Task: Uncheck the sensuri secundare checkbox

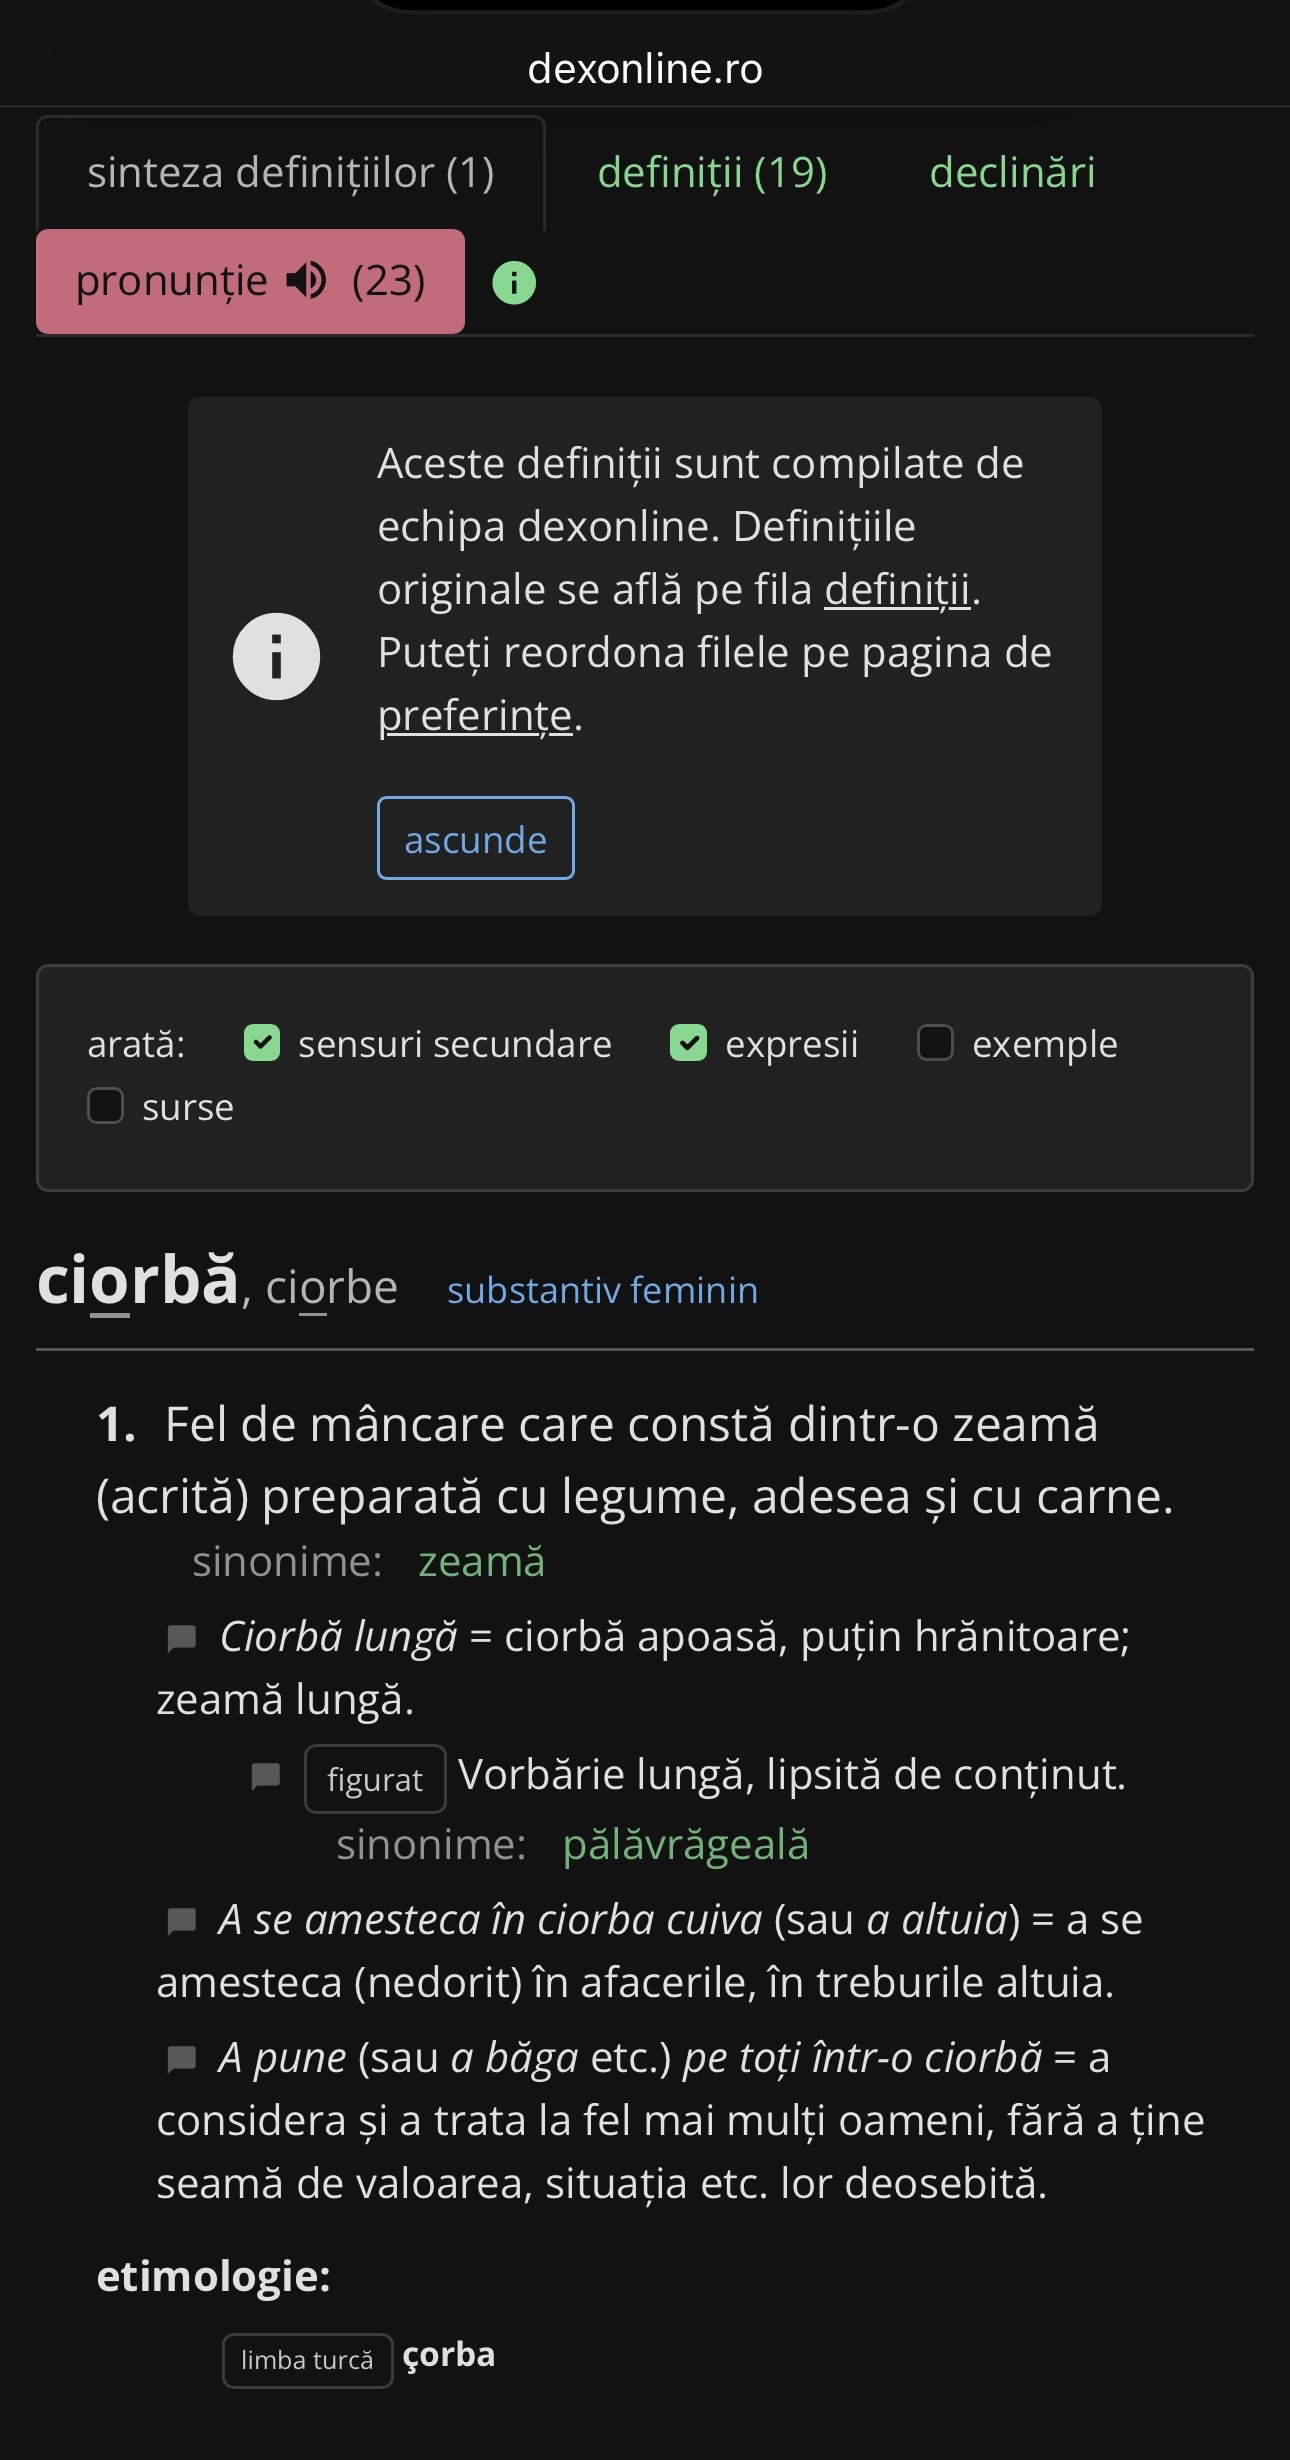Action: tap(262, 1043)
